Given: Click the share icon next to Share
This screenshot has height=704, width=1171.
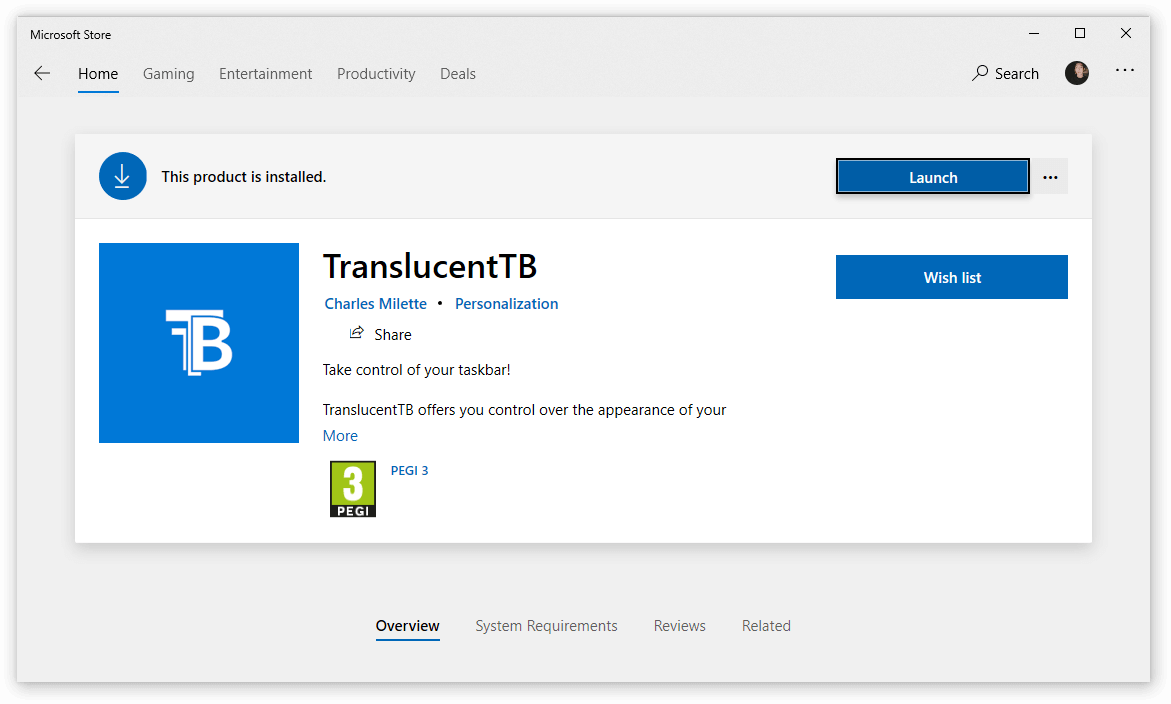Looking at the screenshot, I should [357, 333].
